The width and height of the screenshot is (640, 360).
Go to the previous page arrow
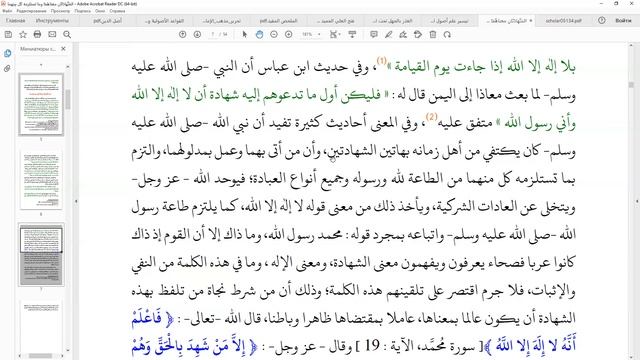click(x=182, y=35)
